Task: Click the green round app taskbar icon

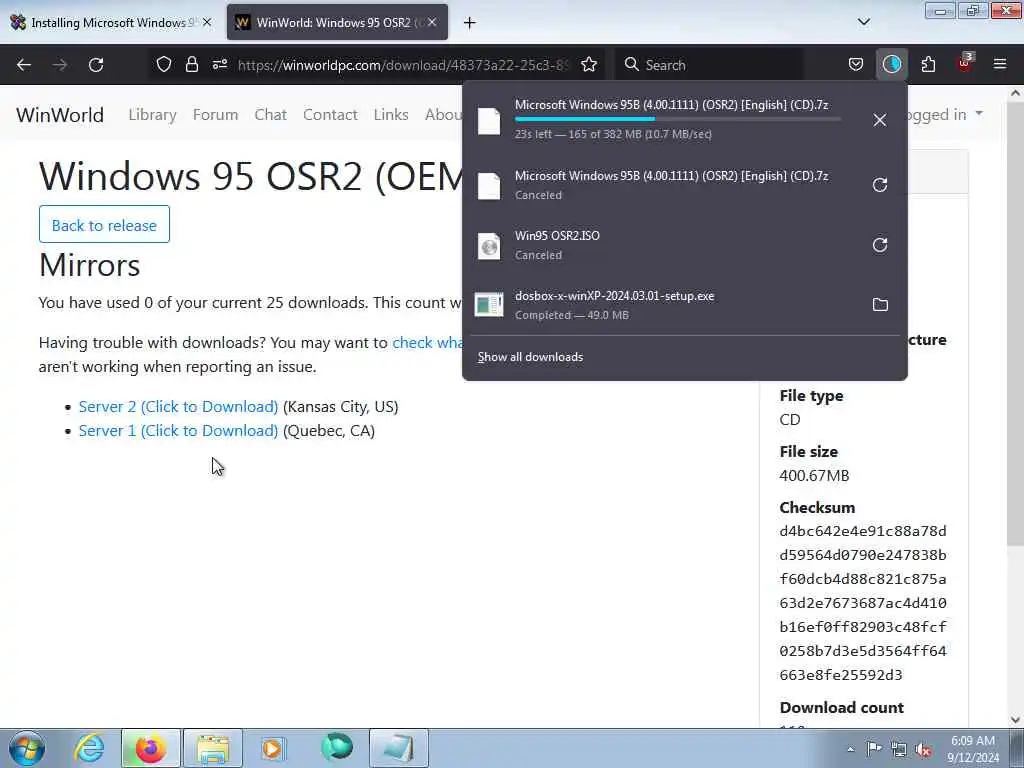Action: click(337, 747)
